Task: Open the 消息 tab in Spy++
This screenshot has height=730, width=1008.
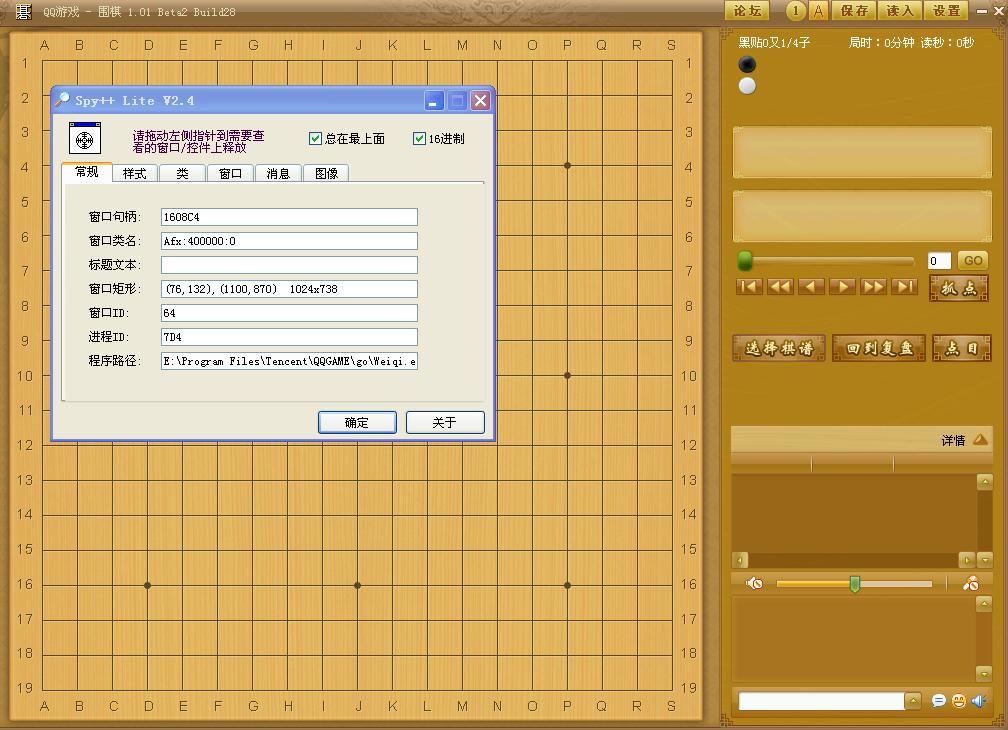Action: (x=278, y=173)
